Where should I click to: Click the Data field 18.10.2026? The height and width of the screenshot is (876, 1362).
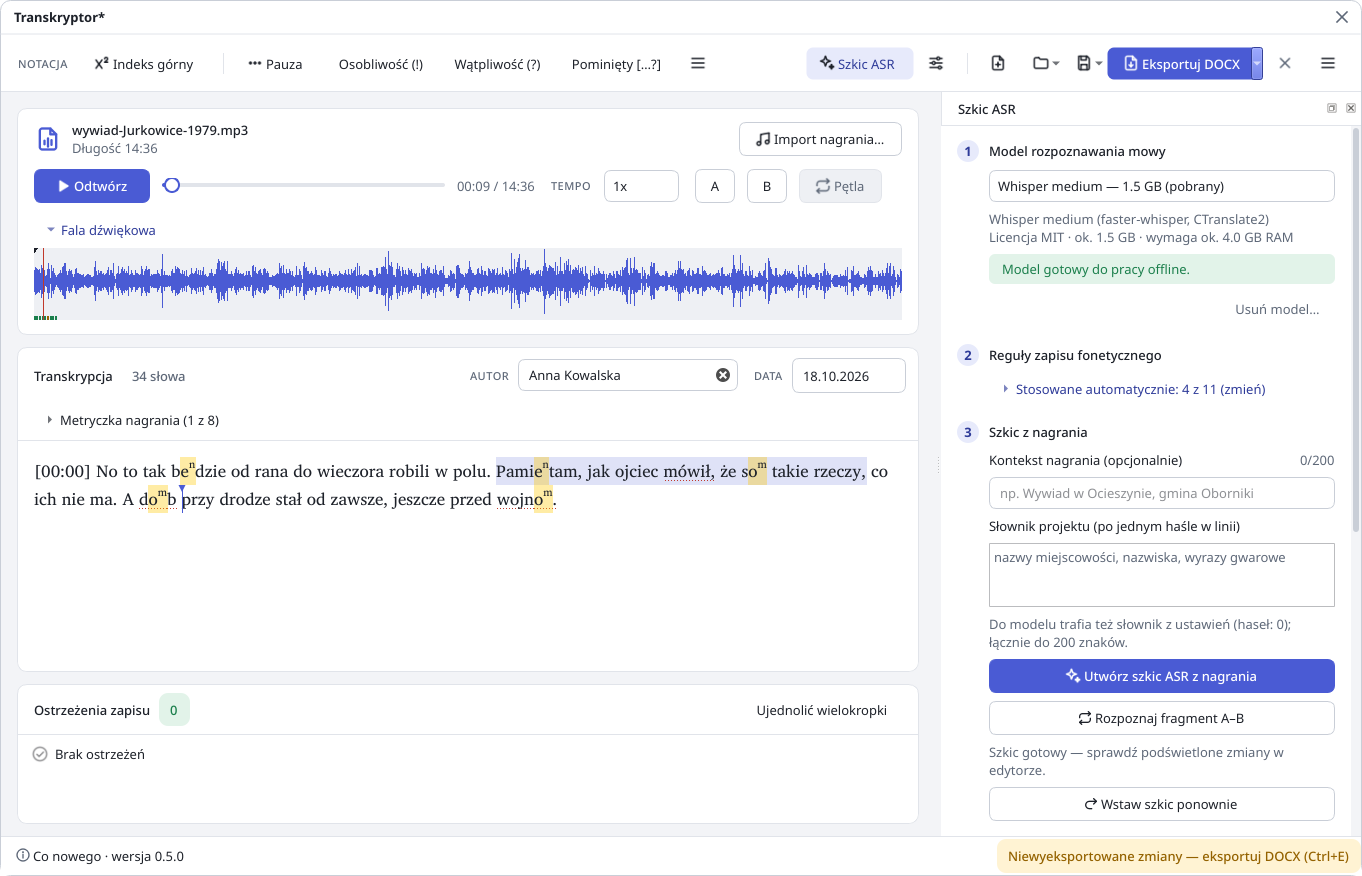[849, 376]
